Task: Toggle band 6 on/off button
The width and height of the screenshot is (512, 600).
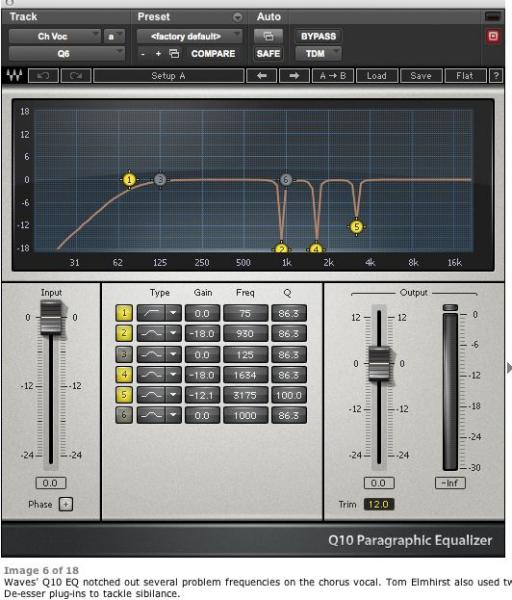Action: [124, 415]
